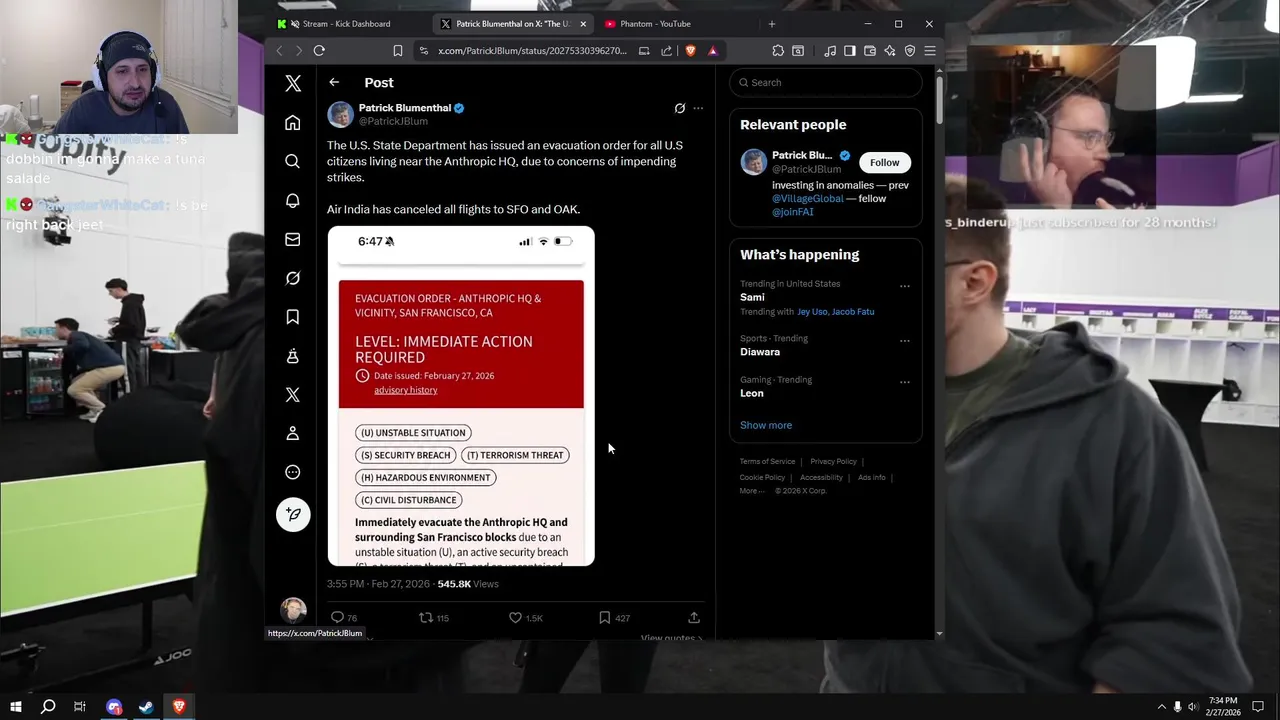Open browser Extensions puzzle icon

778,51
